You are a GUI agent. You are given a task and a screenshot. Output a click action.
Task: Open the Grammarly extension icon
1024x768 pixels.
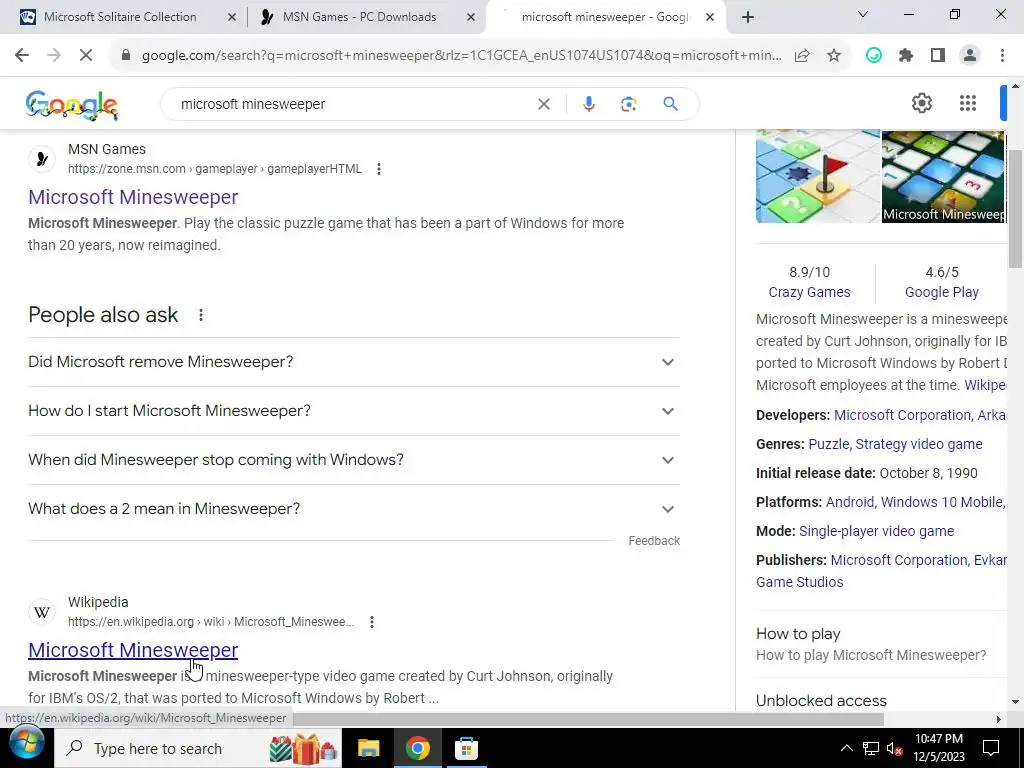874,56
